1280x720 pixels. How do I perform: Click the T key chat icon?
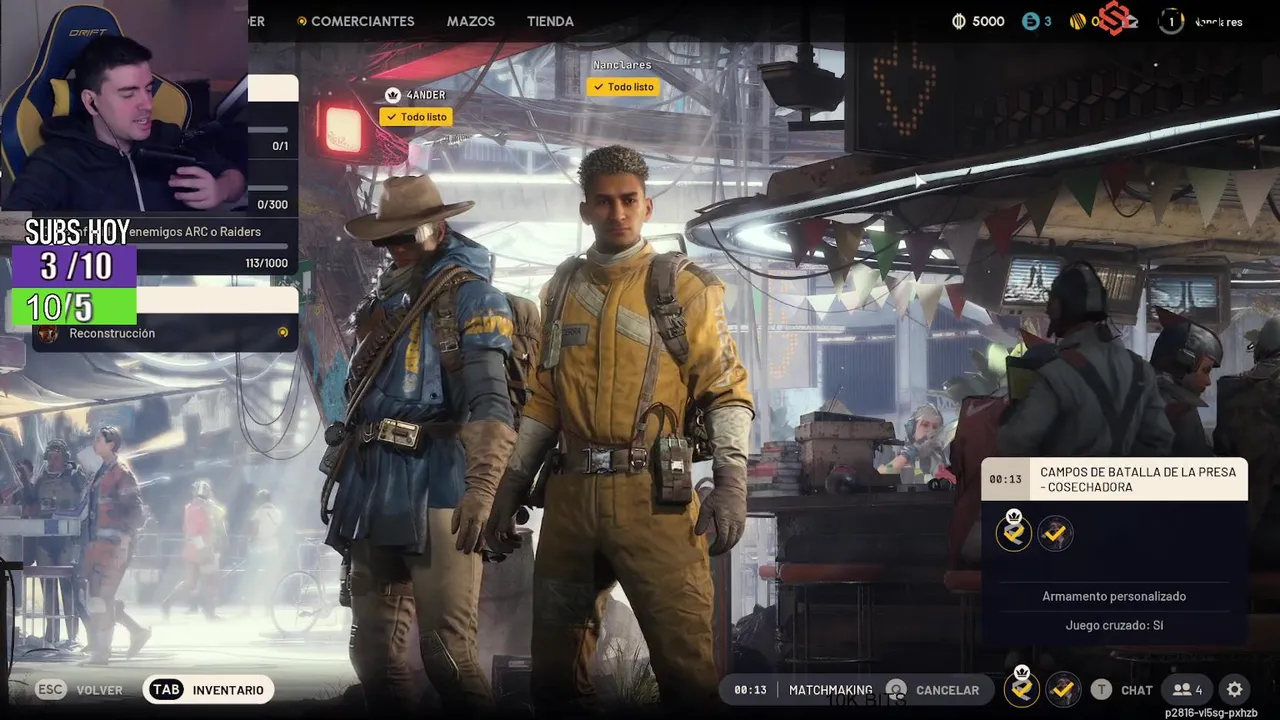(1101, 690)
